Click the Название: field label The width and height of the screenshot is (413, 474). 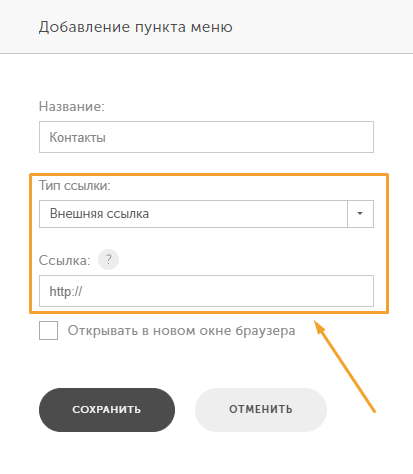pos(72,107)
